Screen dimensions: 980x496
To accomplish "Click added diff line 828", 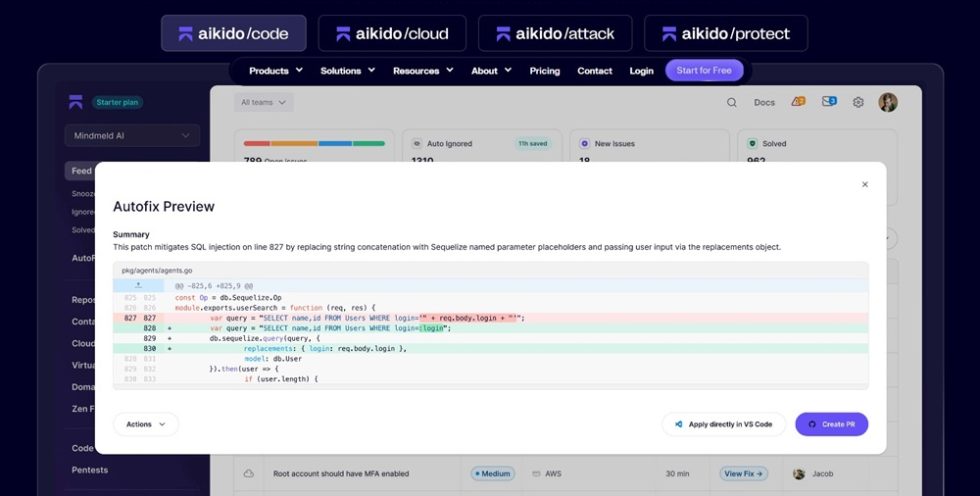I will click(491, 328).
